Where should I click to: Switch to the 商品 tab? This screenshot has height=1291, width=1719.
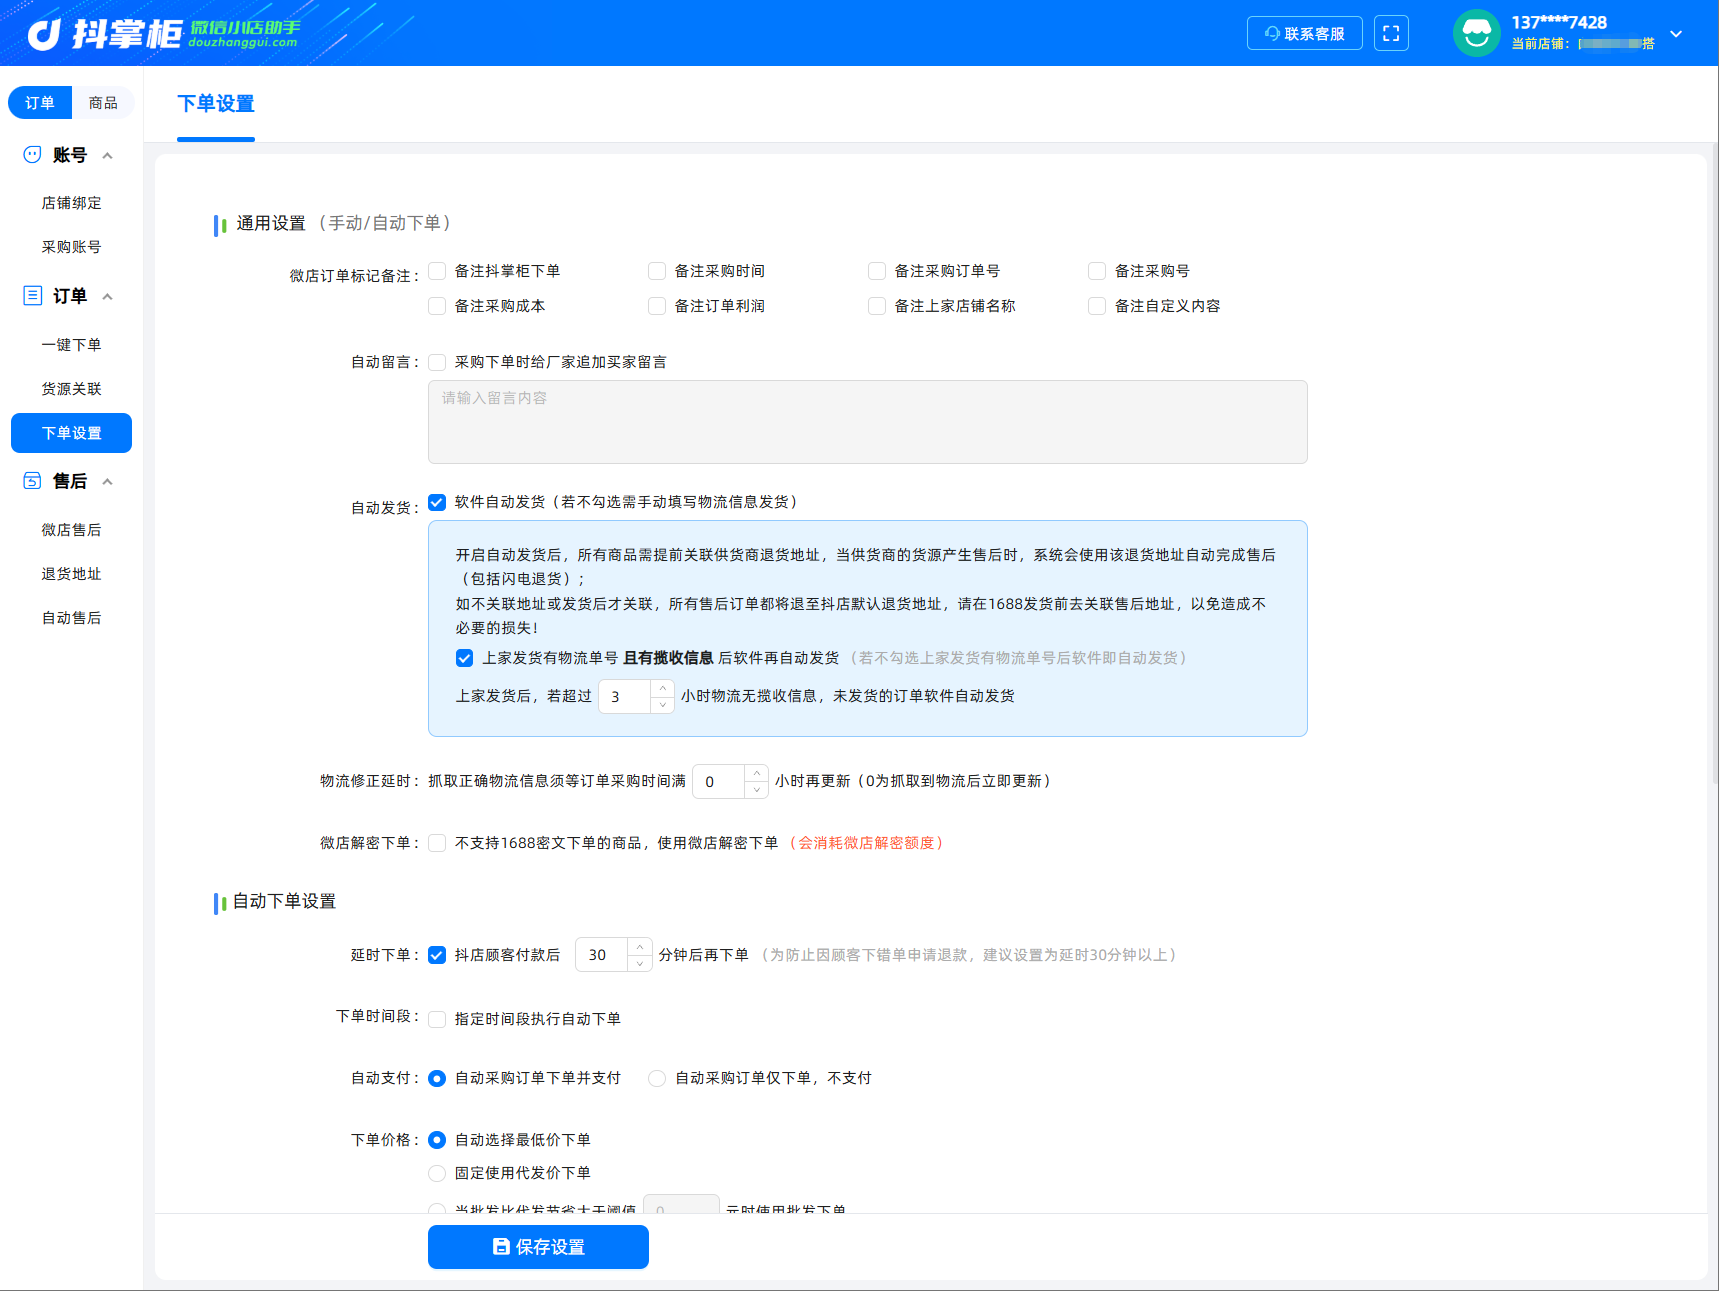click(x=103, y=102)
